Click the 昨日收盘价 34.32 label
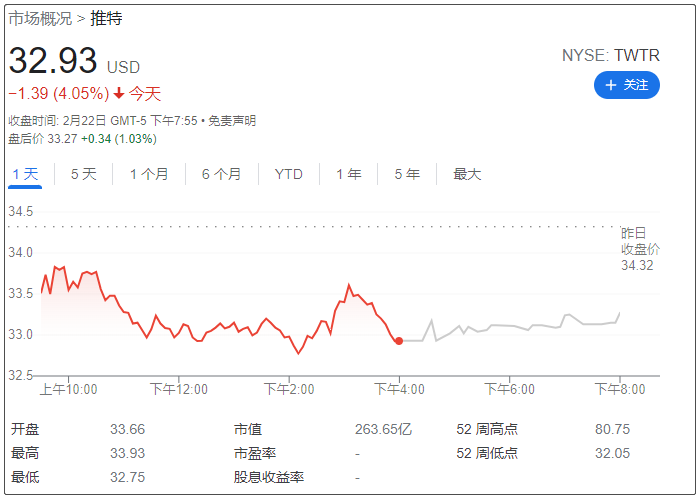The width and height of the screenshot is (698, 497). coord(640,249)
